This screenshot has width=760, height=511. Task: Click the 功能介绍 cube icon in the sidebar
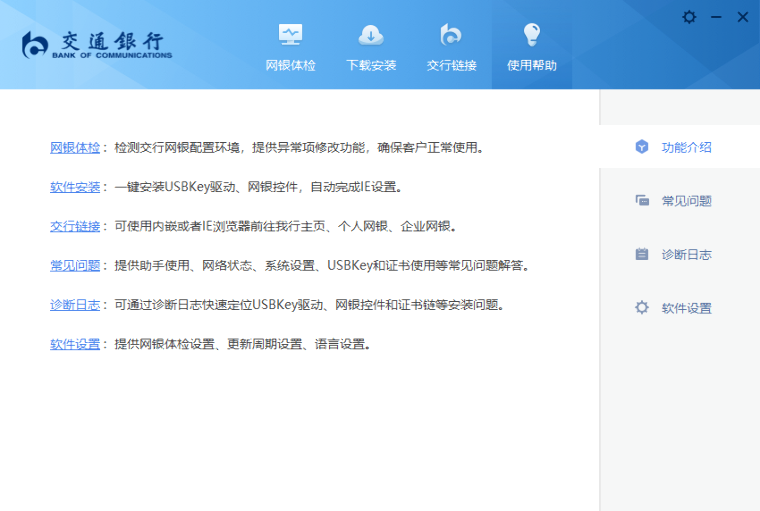coord(642,147)
